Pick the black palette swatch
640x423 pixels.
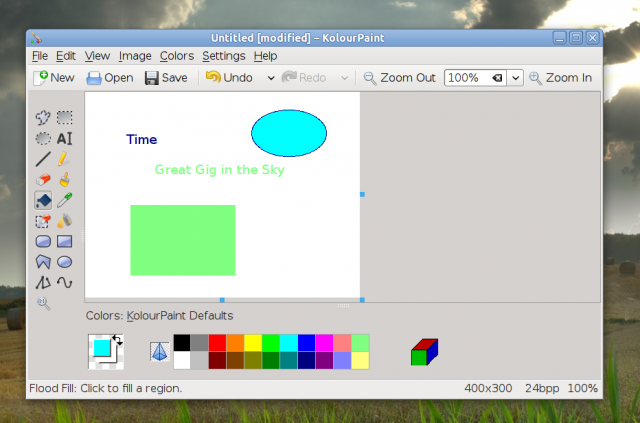(x=182, y=343)
